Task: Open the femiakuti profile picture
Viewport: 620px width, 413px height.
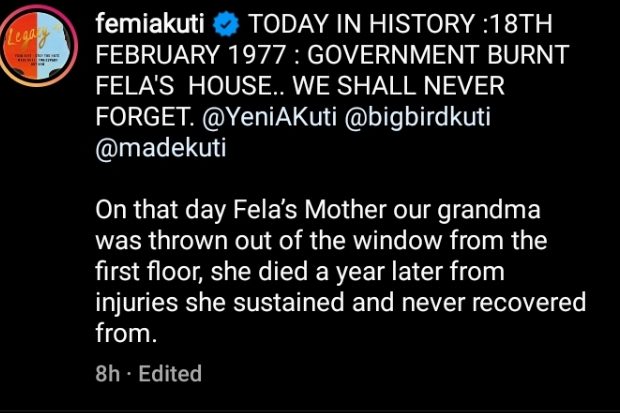Action: pyautogui.click(x=41, y=49)
